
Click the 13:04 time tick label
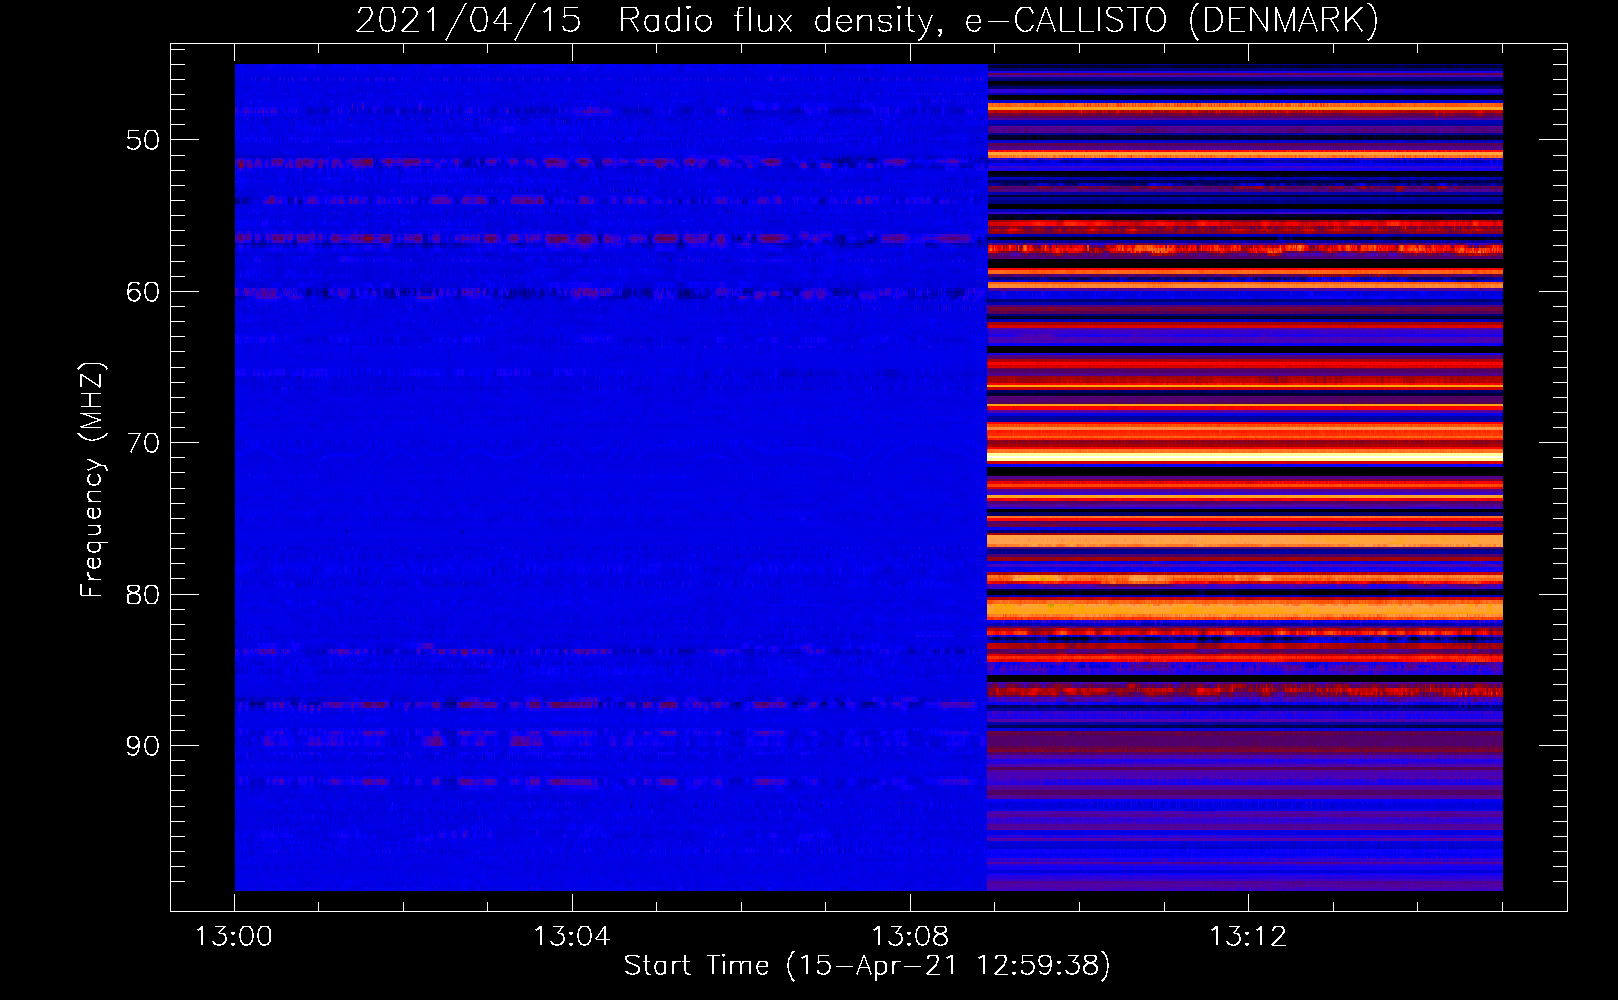point(571,937)
